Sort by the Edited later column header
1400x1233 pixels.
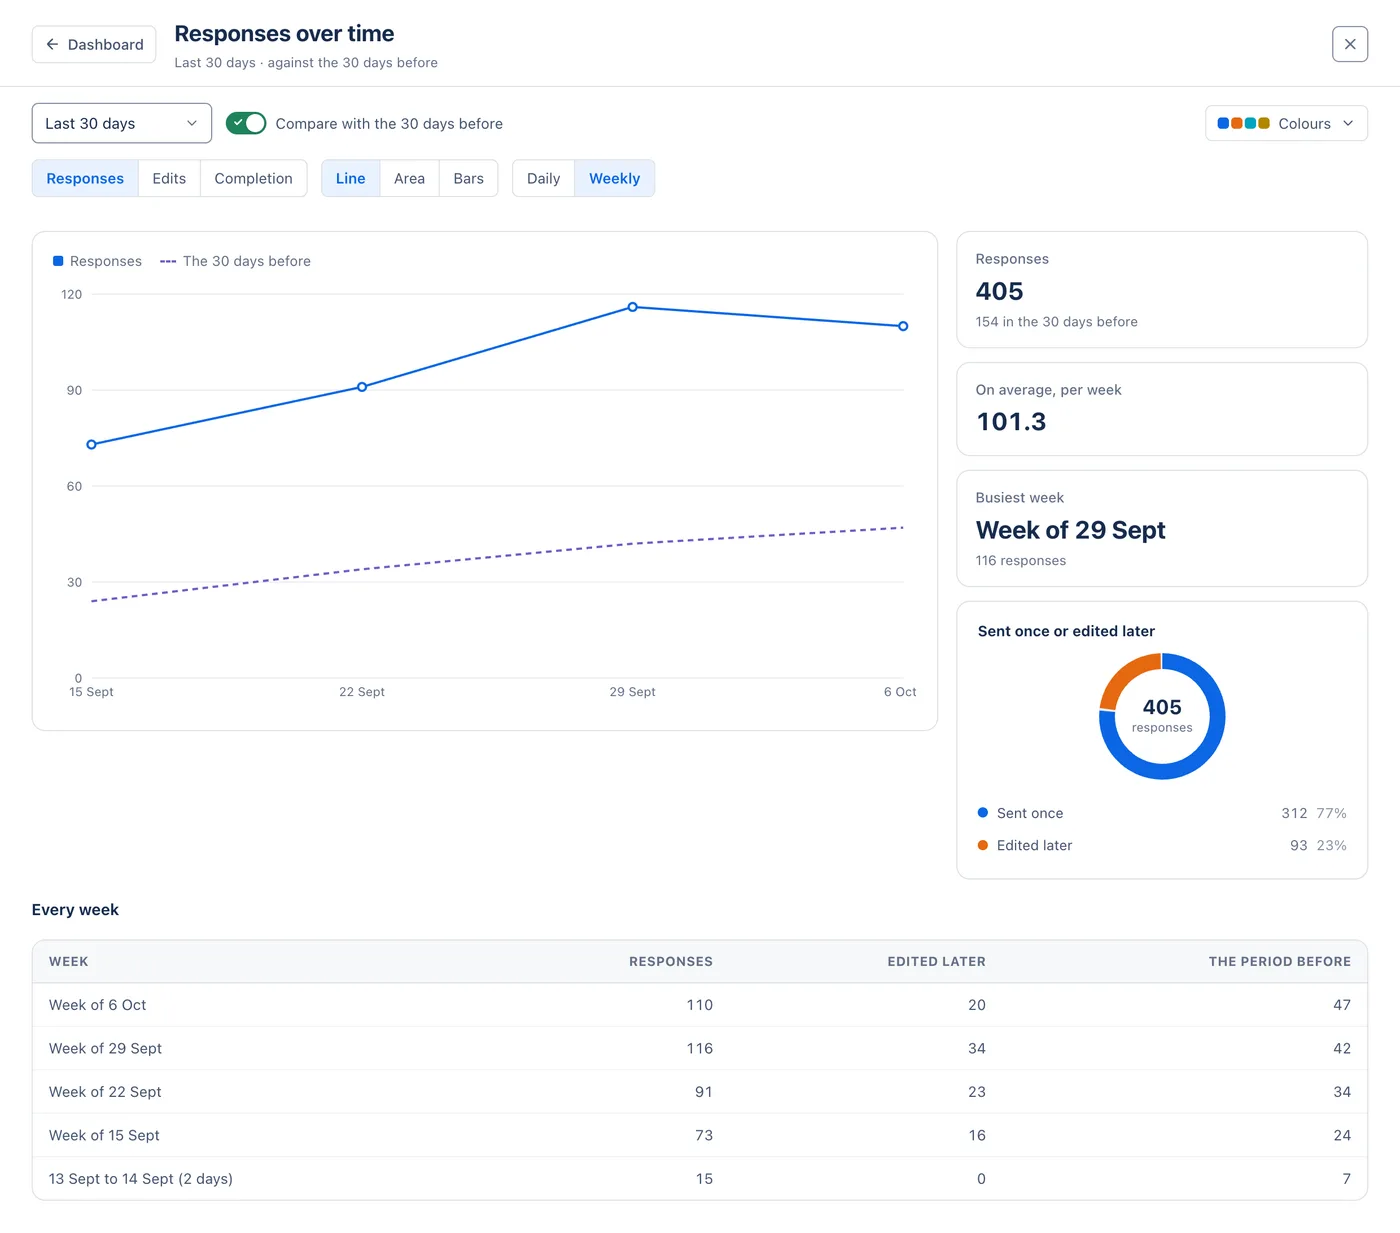click(936, 961)
